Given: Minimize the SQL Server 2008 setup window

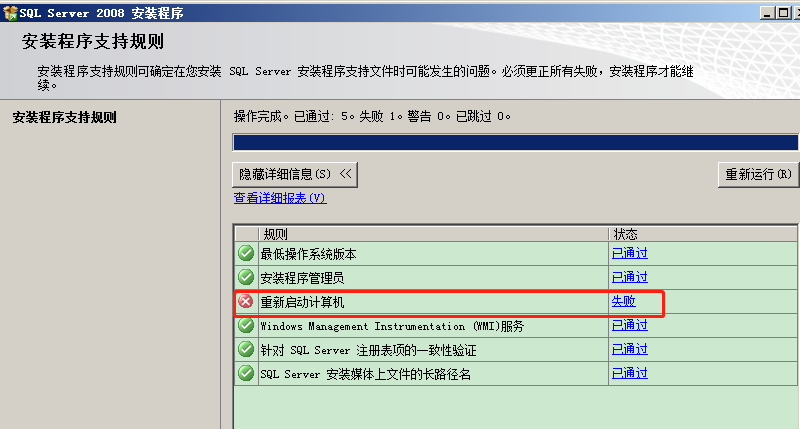Looking at the screenshot, I should tap(766, 13).
